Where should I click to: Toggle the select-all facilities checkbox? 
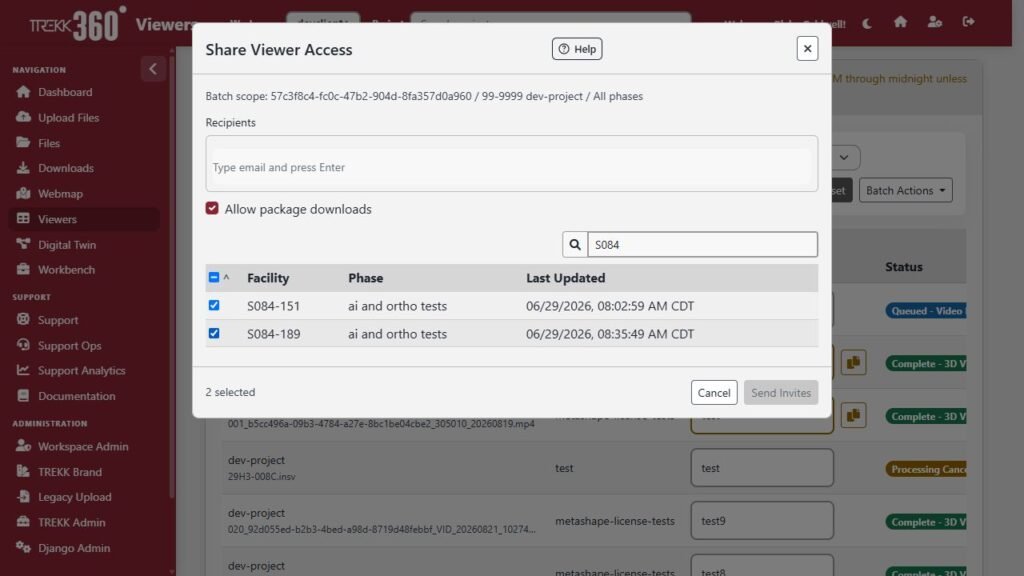click(214, 278)
